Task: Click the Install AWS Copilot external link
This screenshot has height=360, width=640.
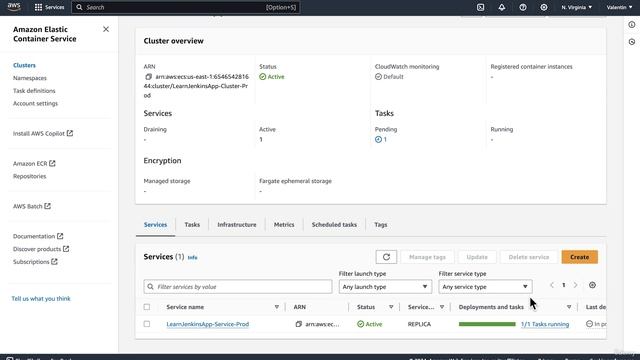Action: tap(43, 133)
